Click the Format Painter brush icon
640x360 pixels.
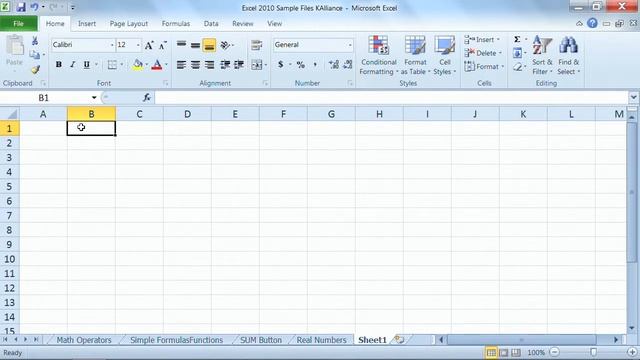coord(35,69)
